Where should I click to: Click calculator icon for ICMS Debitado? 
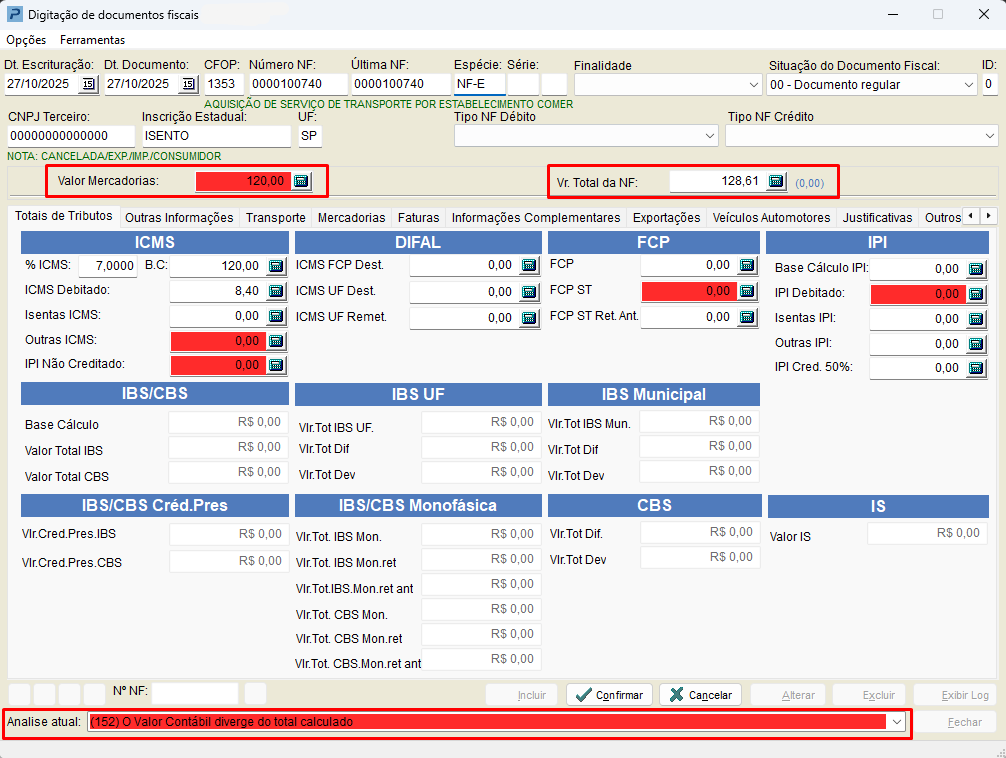tap(277, 291)
